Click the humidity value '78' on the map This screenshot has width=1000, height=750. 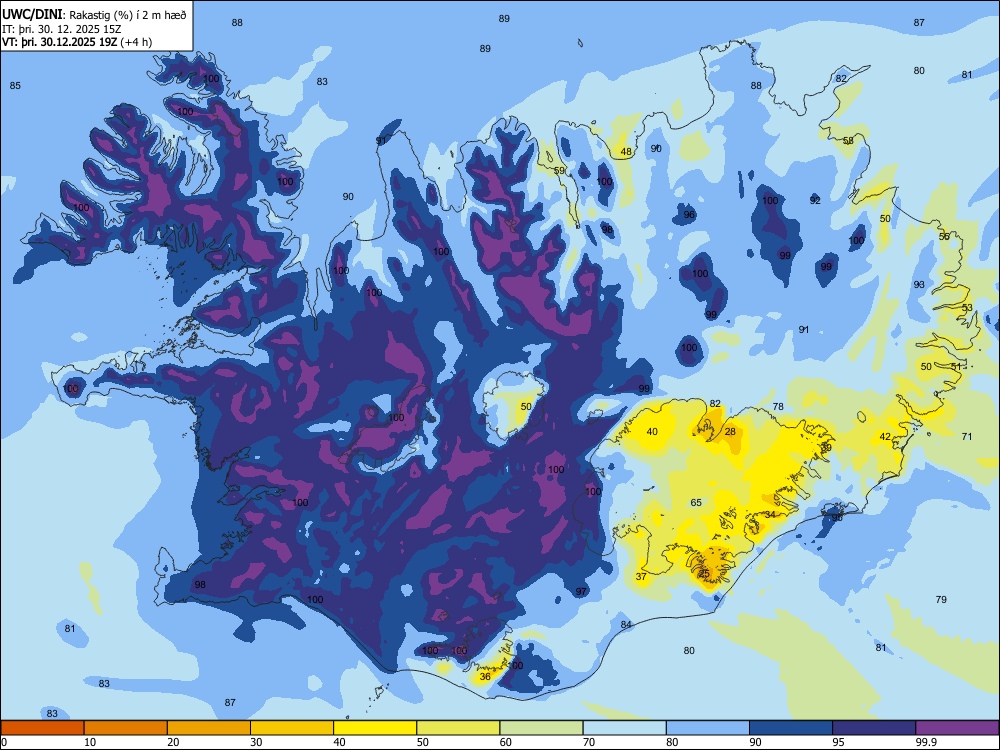[778, 406]
